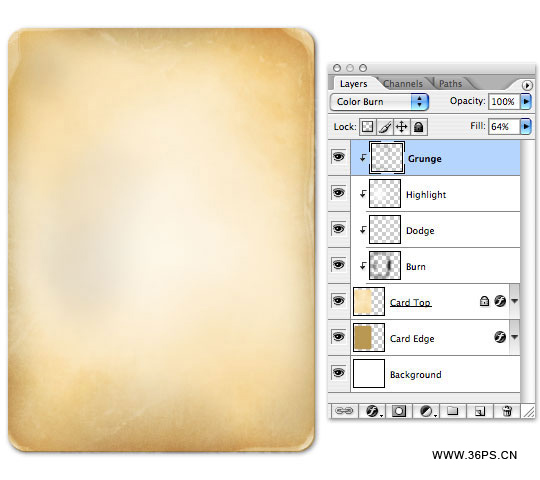The width and height of the screenshot is (540, 480).
Task: Hide the Card Top layer
Action: coord(339,301)
